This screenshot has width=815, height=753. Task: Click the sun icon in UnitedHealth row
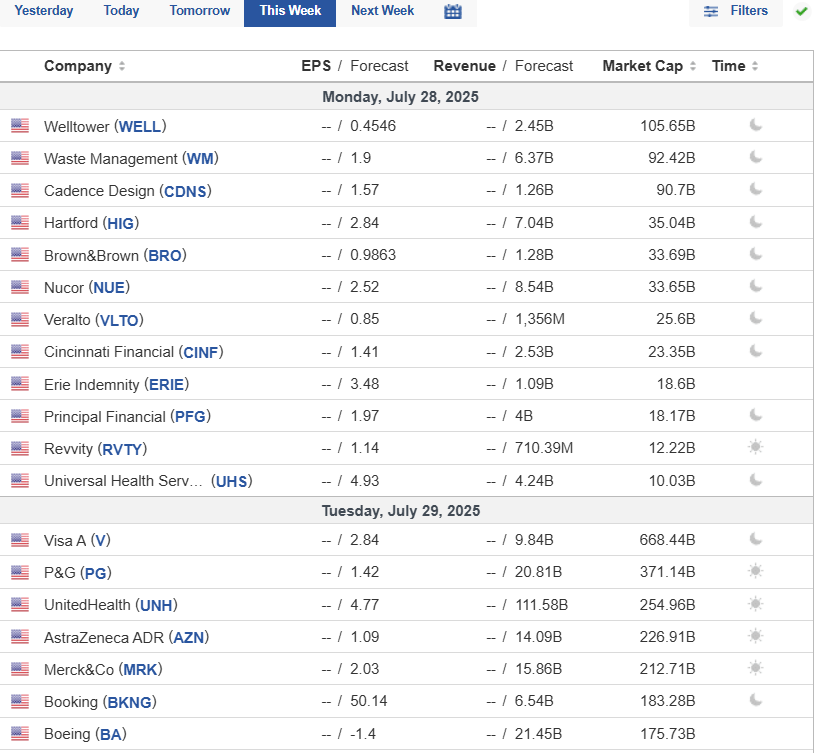tap(756, 604)
